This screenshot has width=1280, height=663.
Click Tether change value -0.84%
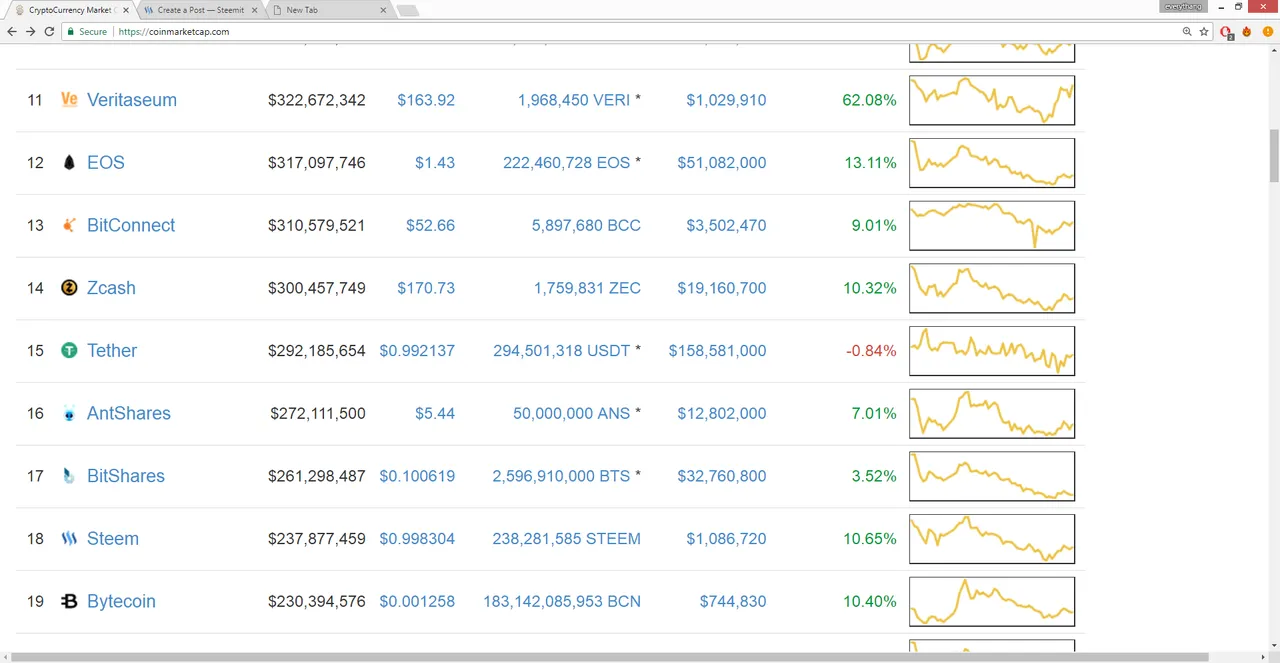[871, 351]
